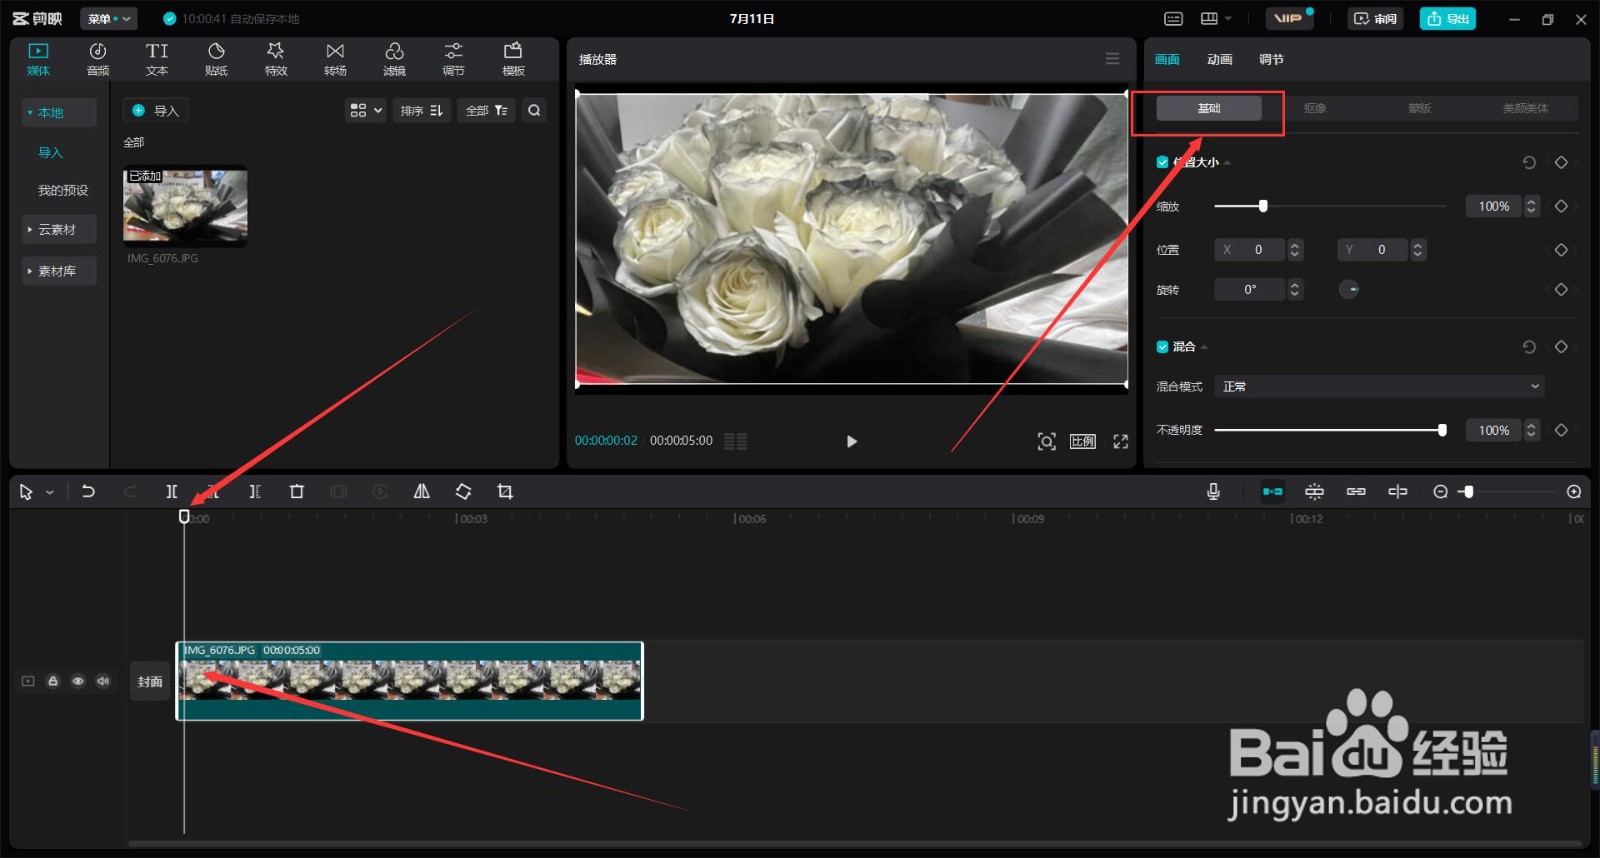Viewport: 1600px width, 858px height.
Task: Open the selection tool dropdown arrow
Action: [x=50, y=492]
